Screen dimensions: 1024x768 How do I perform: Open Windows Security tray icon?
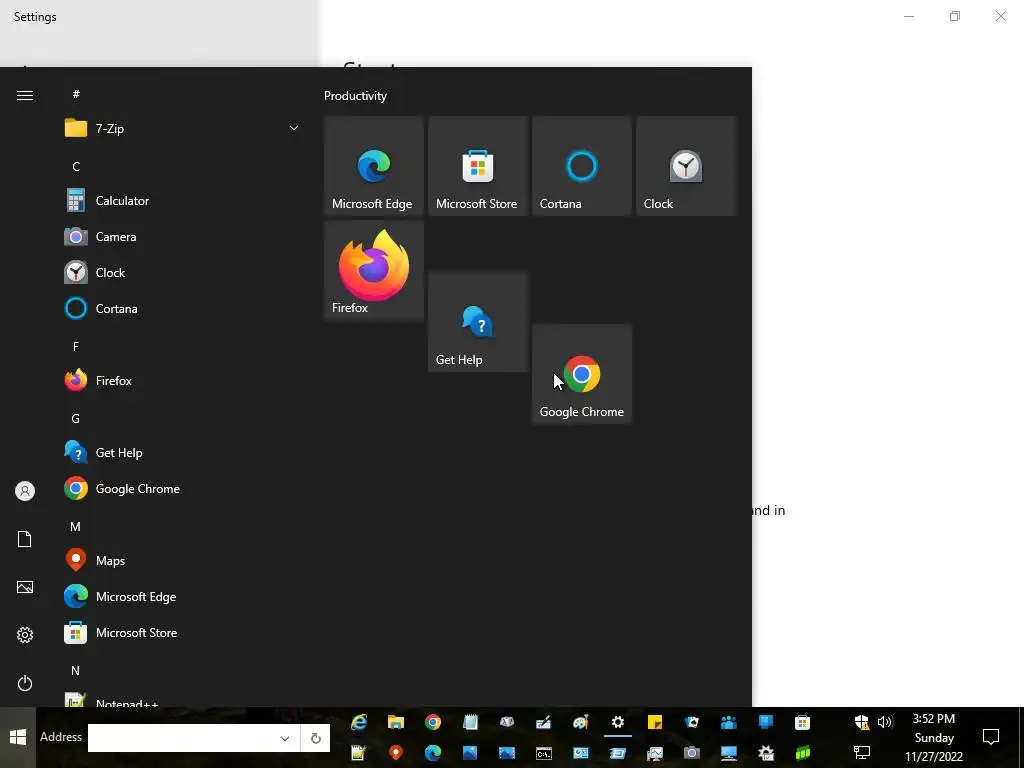point(861,722)
